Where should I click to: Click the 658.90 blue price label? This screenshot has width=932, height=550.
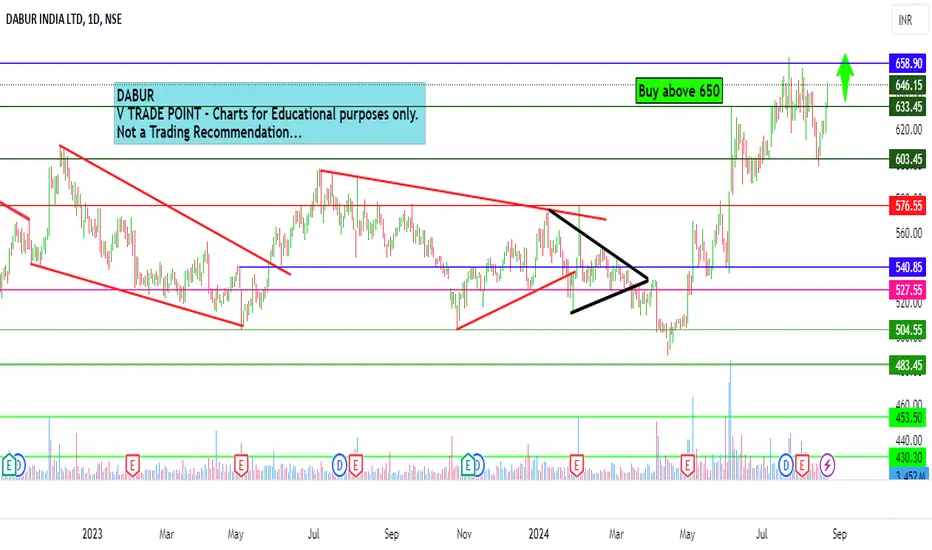pos(908,63)
